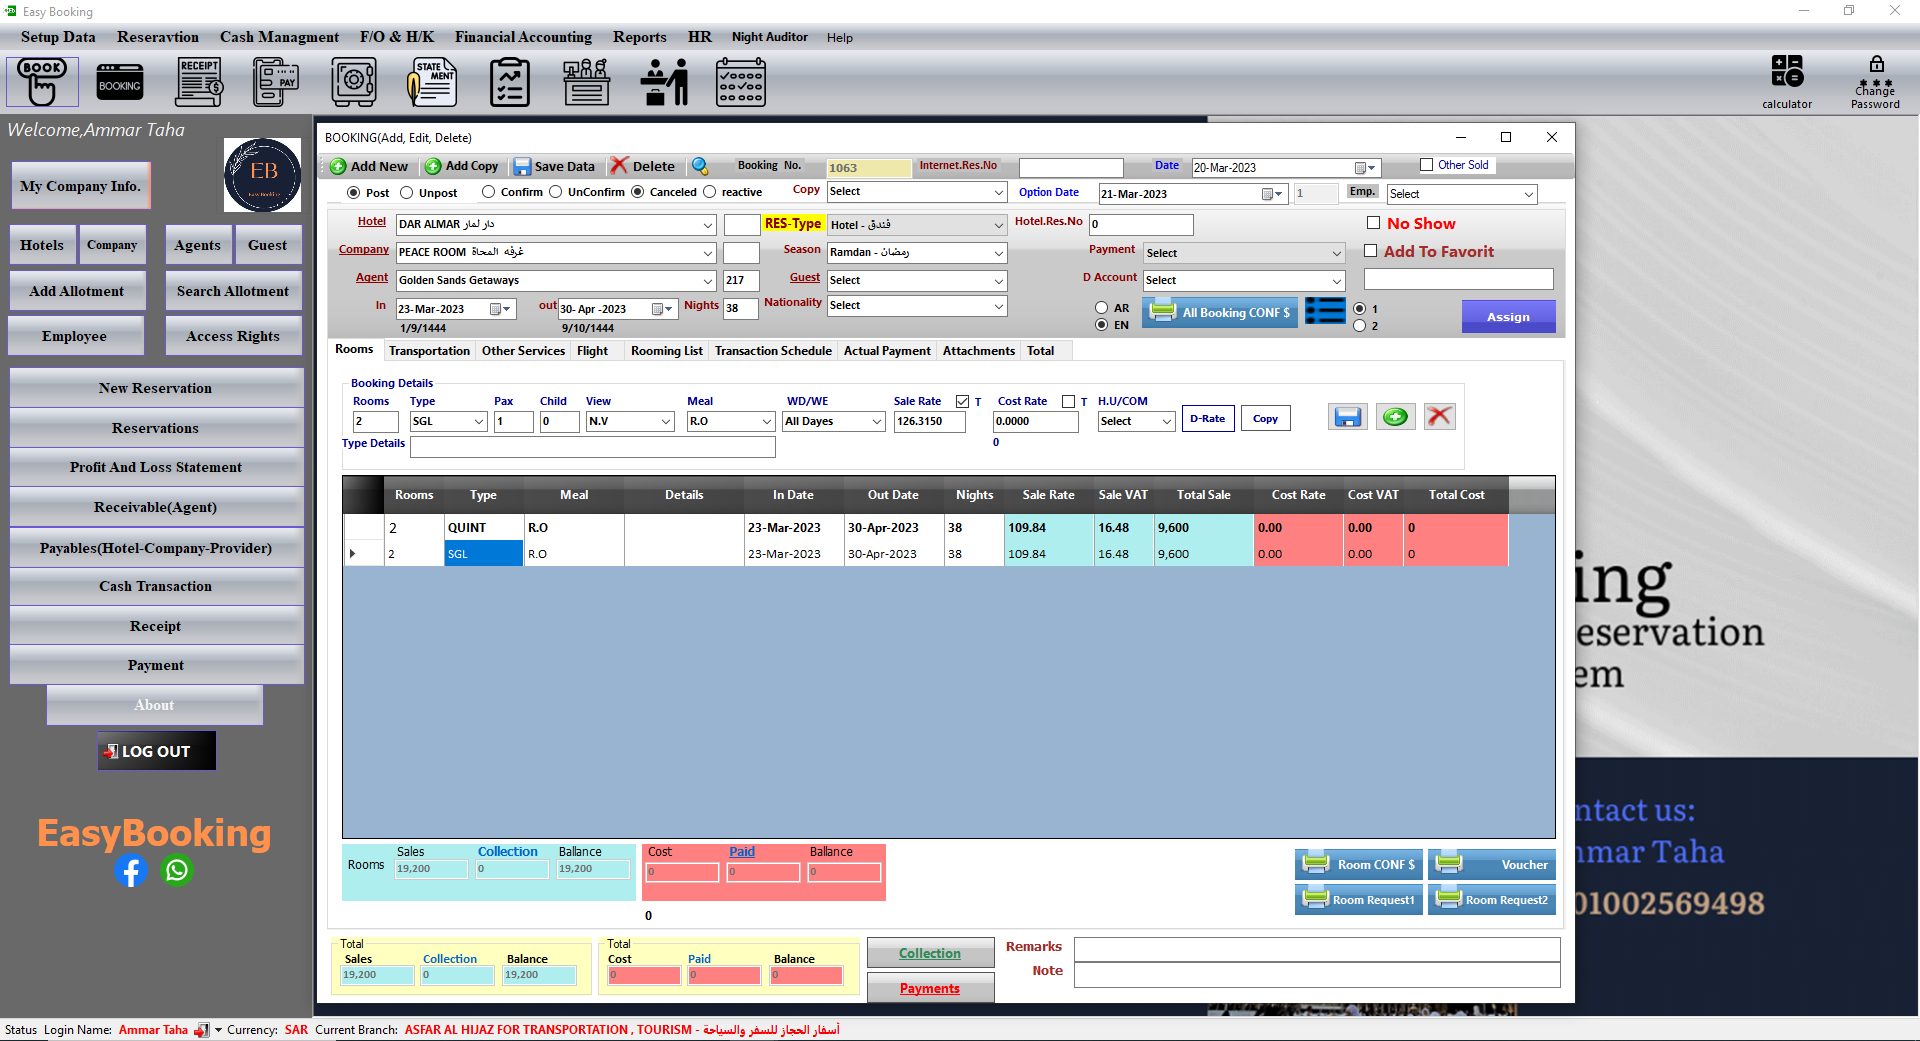Click into the Remarks text field
This screenshot has width=1920, height=1041.
coord(1317,948)
